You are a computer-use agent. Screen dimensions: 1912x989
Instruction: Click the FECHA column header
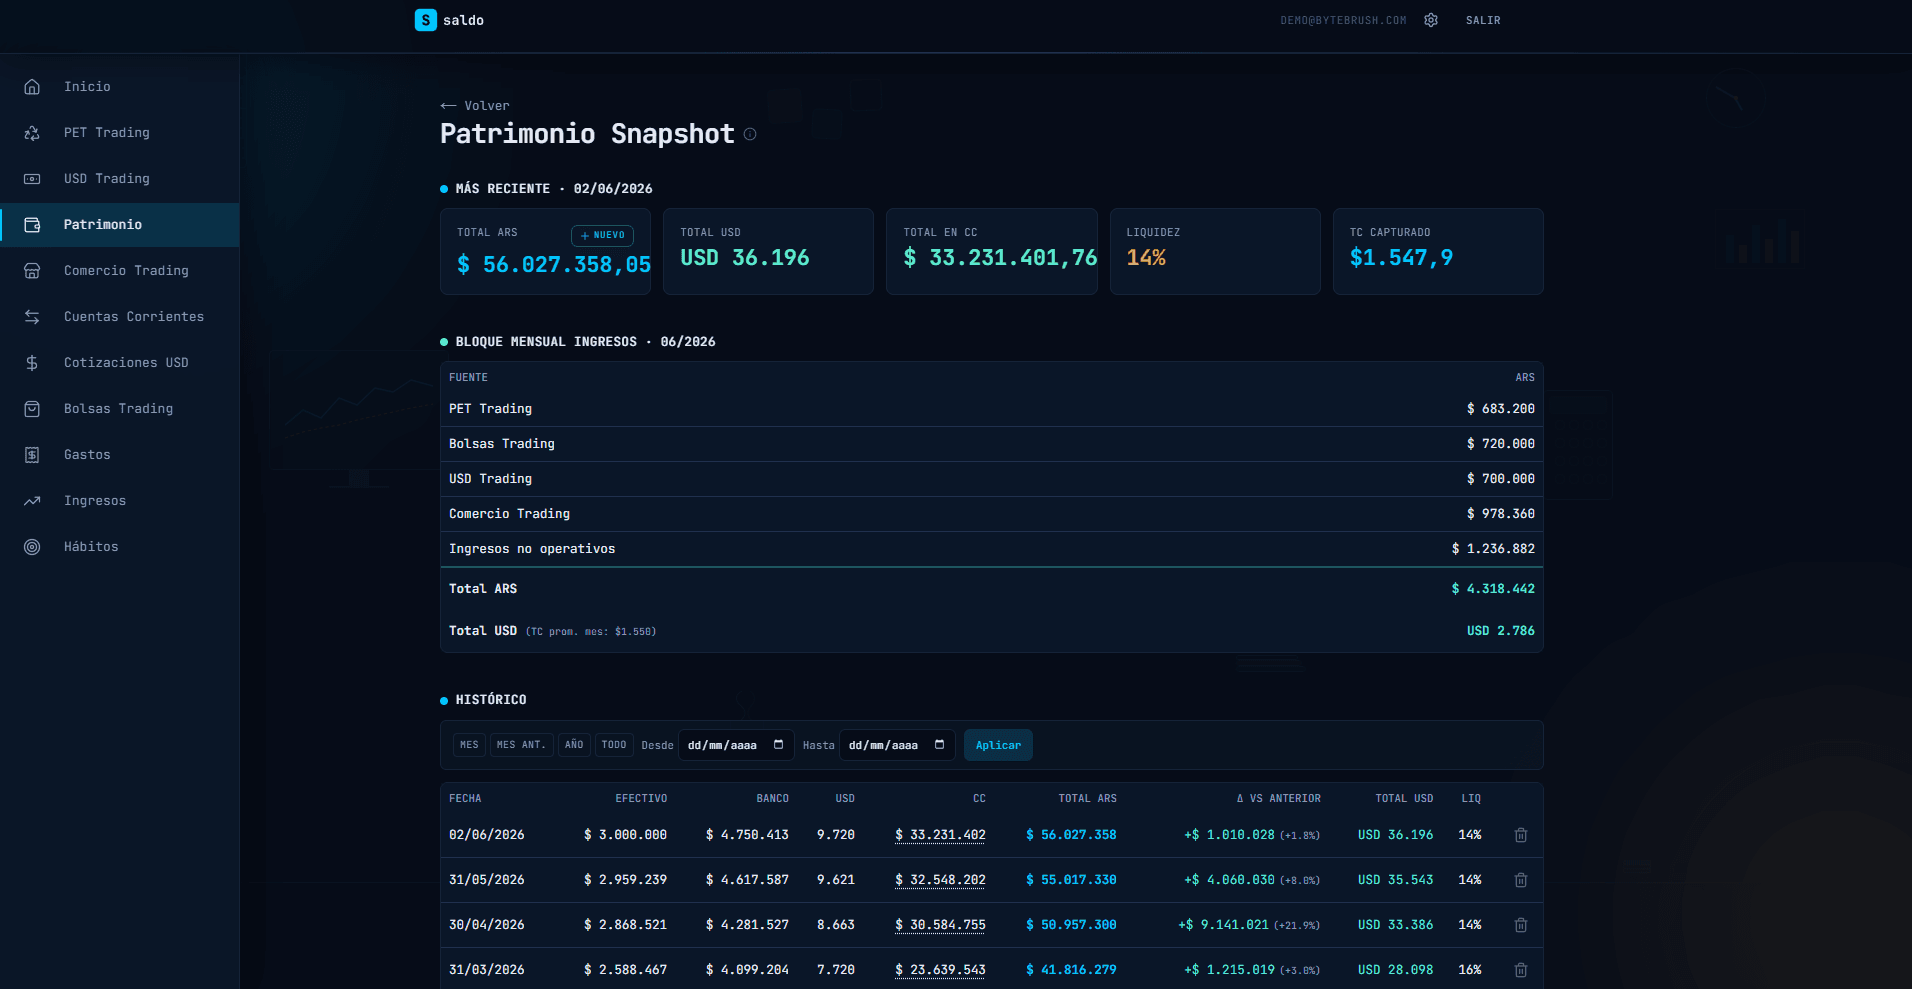465,799
